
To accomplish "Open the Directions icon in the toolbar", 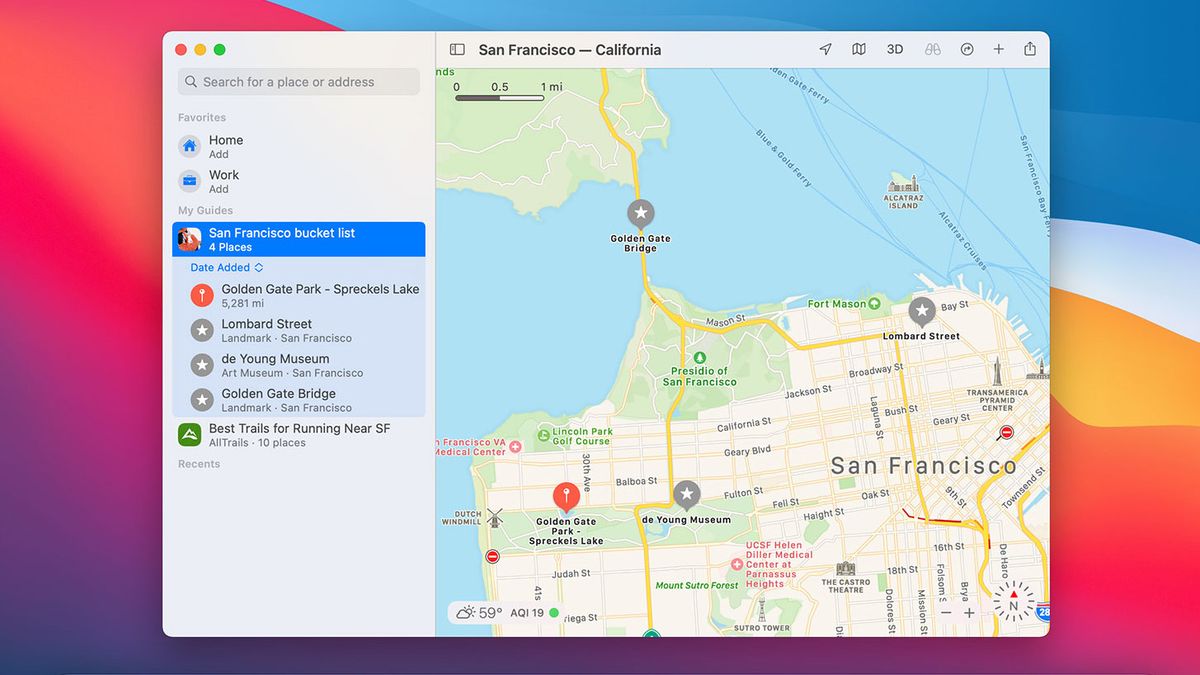I will tap(966, 48).
